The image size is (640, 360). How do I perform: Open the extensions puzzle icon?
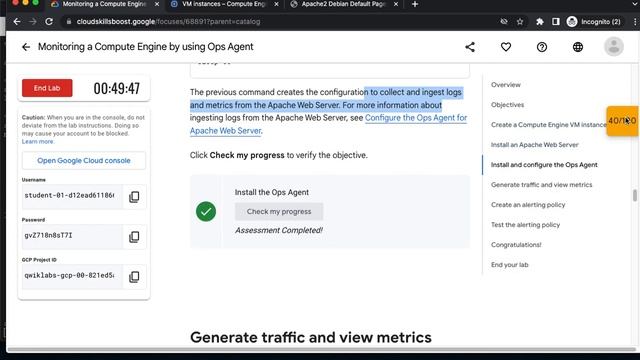[540, 22]
